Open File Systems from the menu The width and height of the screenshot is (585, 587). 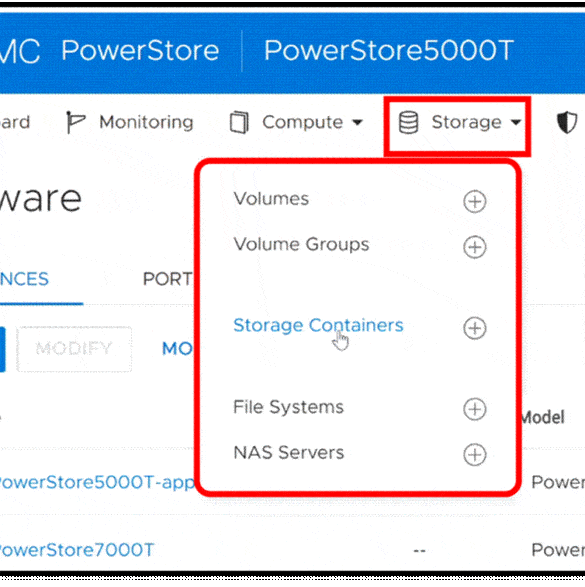click(288, 407)
